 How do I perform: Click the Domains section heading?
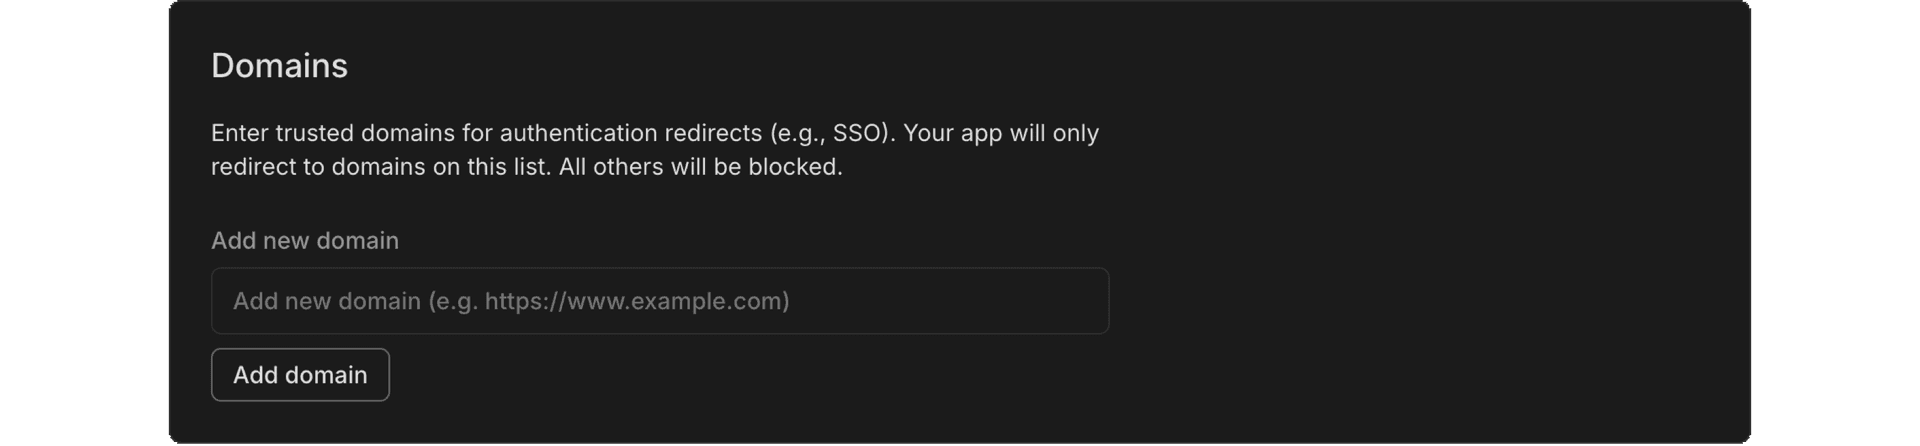(x=279, y=66)
